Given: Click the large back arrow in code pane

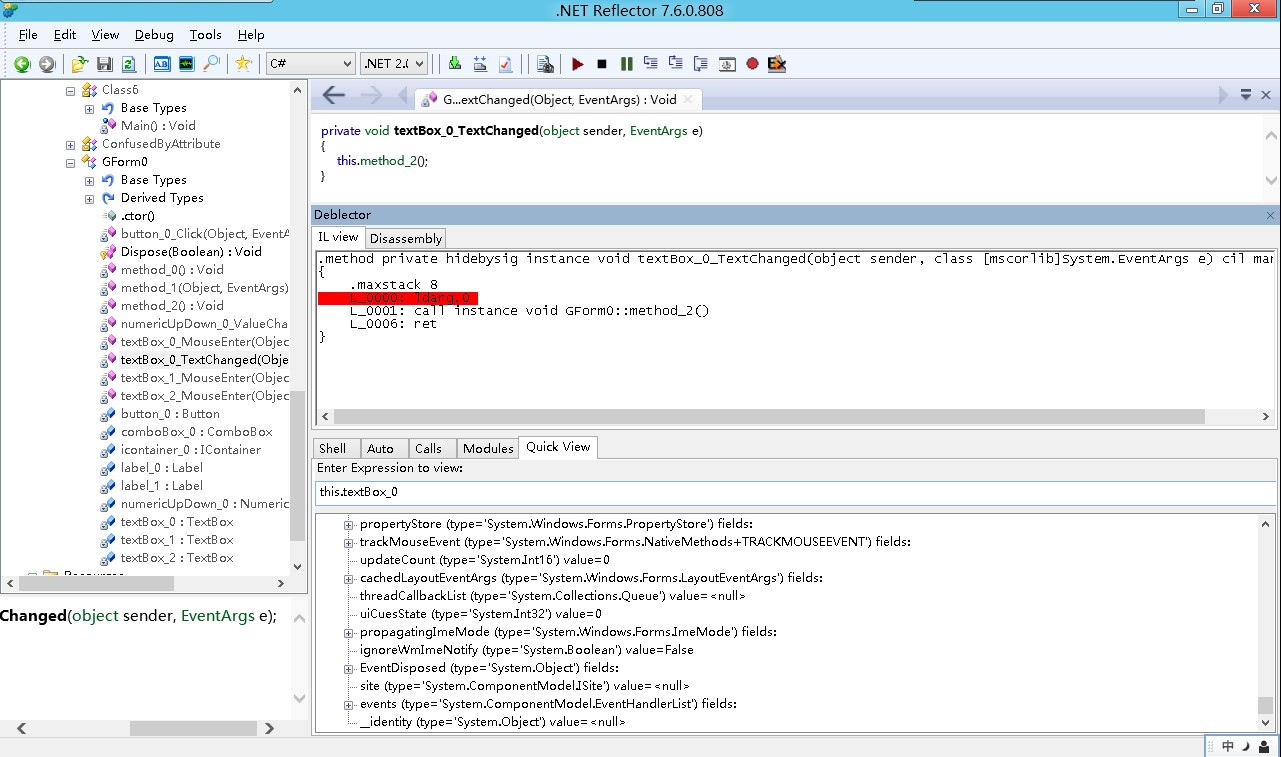Looking at the screenshot, I should click(334, 96).
